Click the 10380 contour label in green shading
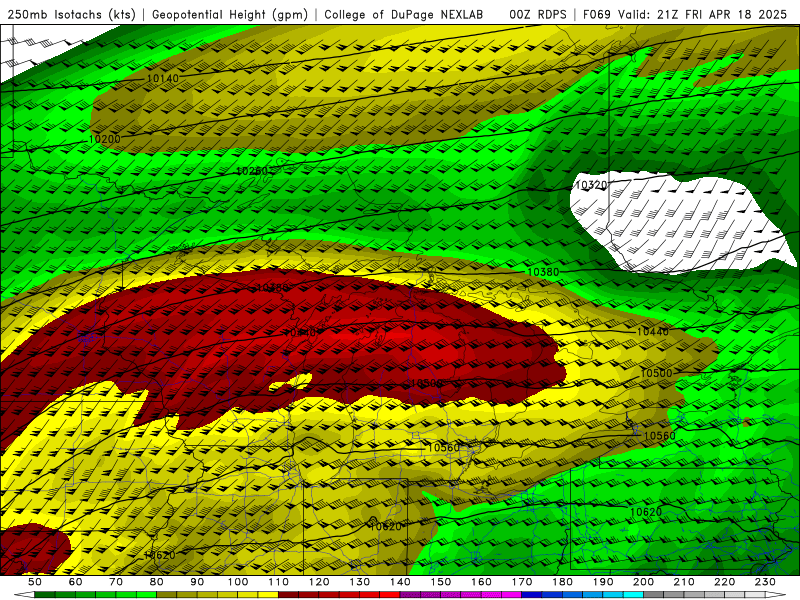 (543, 272)
